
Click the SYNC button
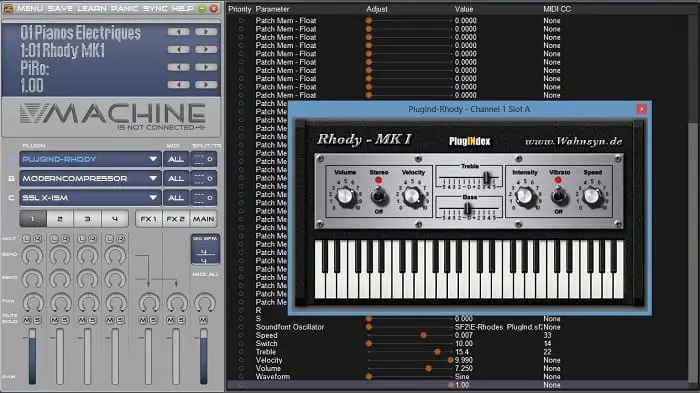155,8
